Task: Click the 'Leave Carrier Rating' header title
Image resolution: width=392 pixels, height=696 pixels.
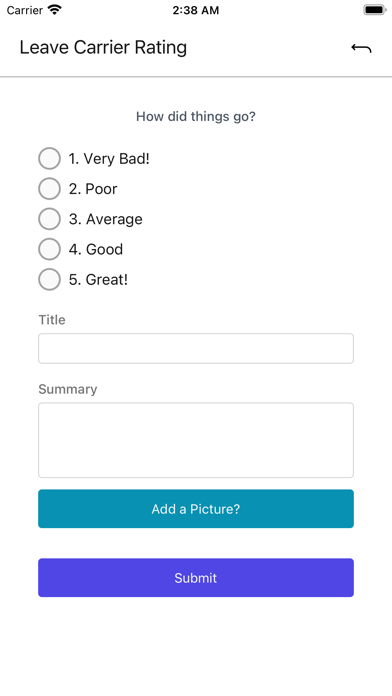Action: (103, 47)
